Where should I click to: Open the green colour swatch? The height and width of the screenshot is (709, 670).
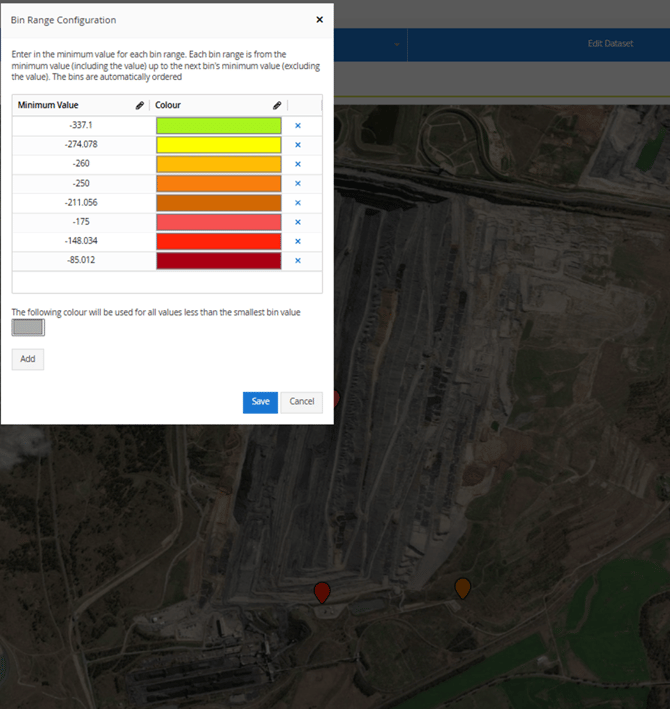point(218,126)
